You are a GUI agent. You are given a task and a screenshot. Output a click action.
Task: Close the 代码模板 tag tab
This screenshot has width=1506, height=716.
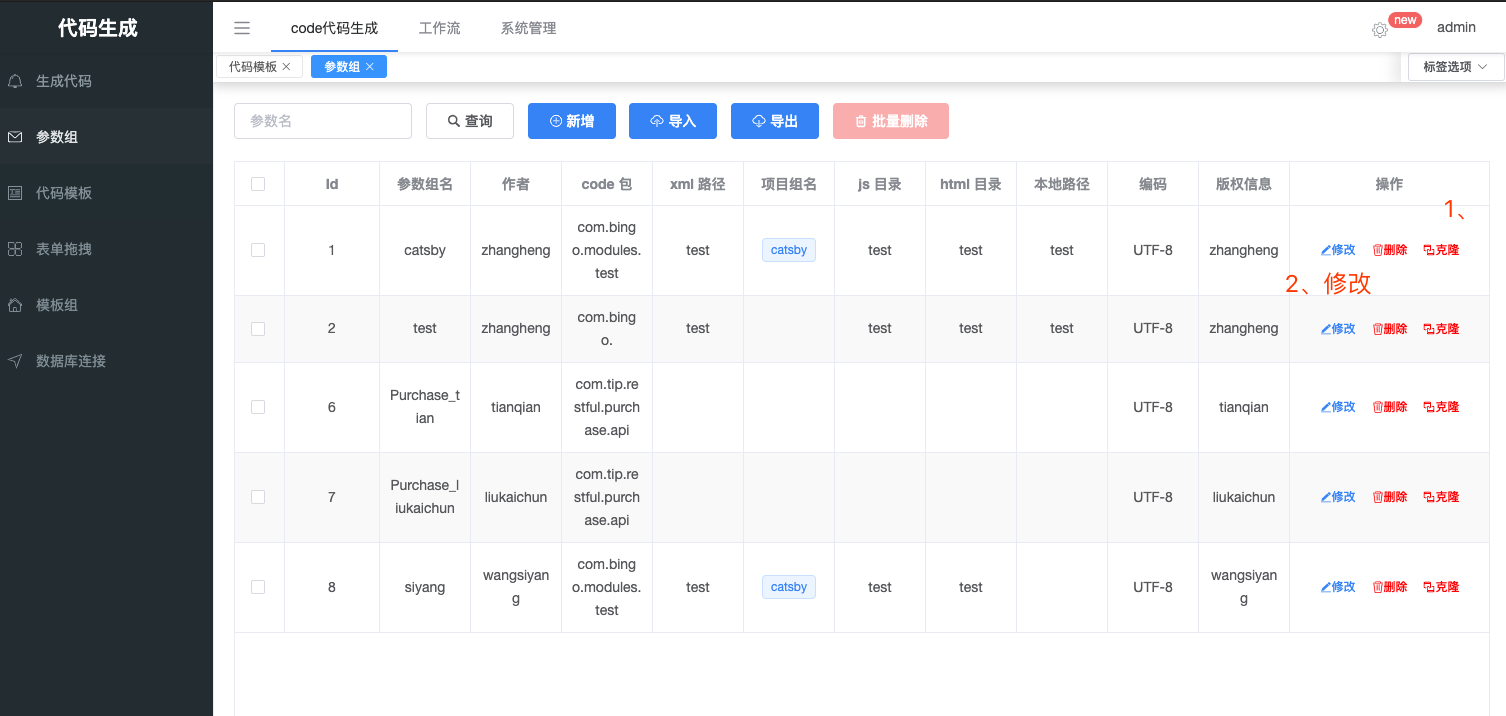pyautogui.click(x=287, y=67)
